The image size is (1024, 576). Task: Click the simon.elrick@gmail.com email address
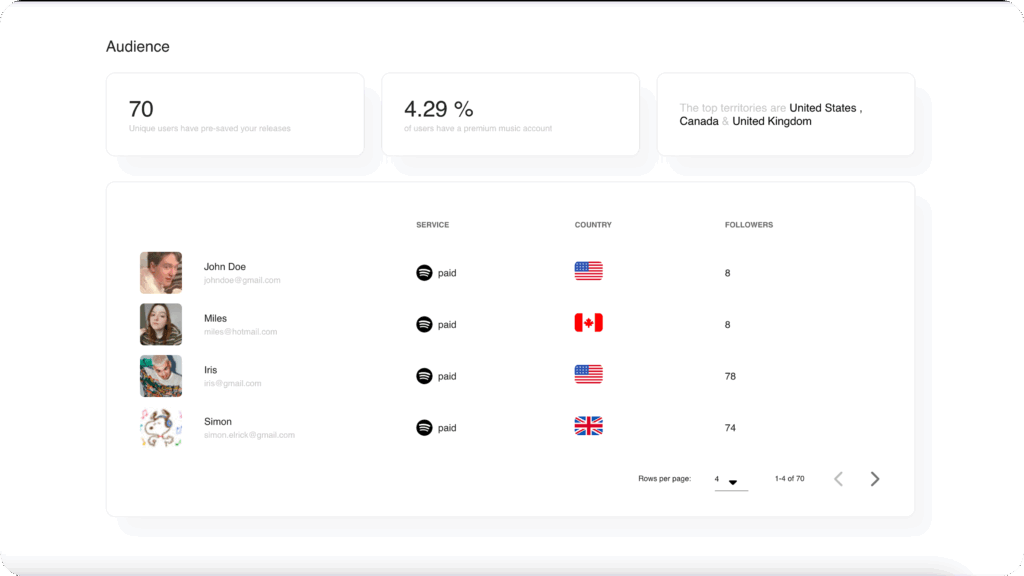pos(249,436)
